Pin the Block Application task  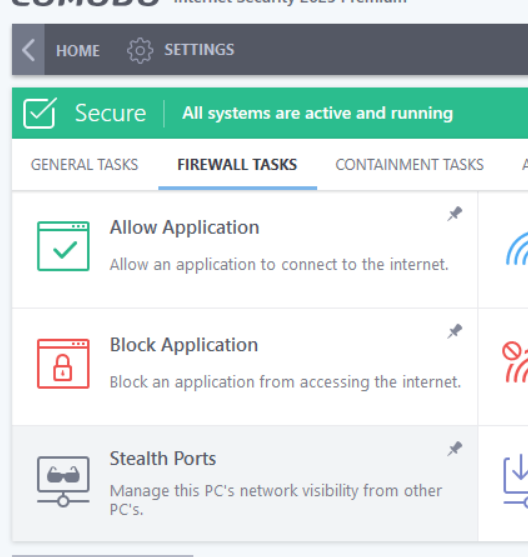pyautogui.click(x=454, y=331)
